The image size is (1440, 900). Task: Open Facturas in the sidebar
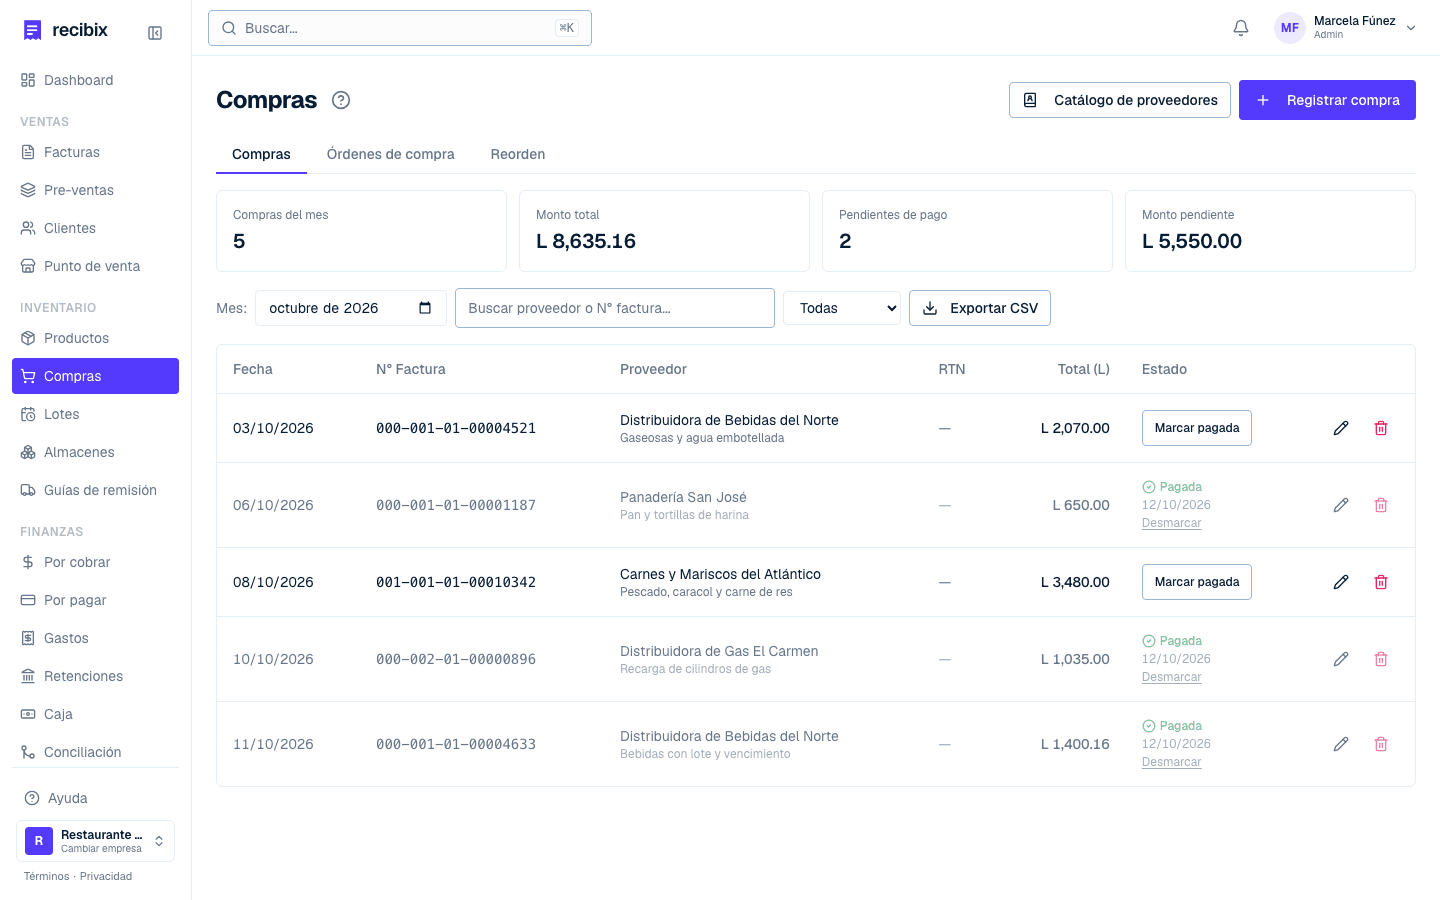(x=95, y=152)
